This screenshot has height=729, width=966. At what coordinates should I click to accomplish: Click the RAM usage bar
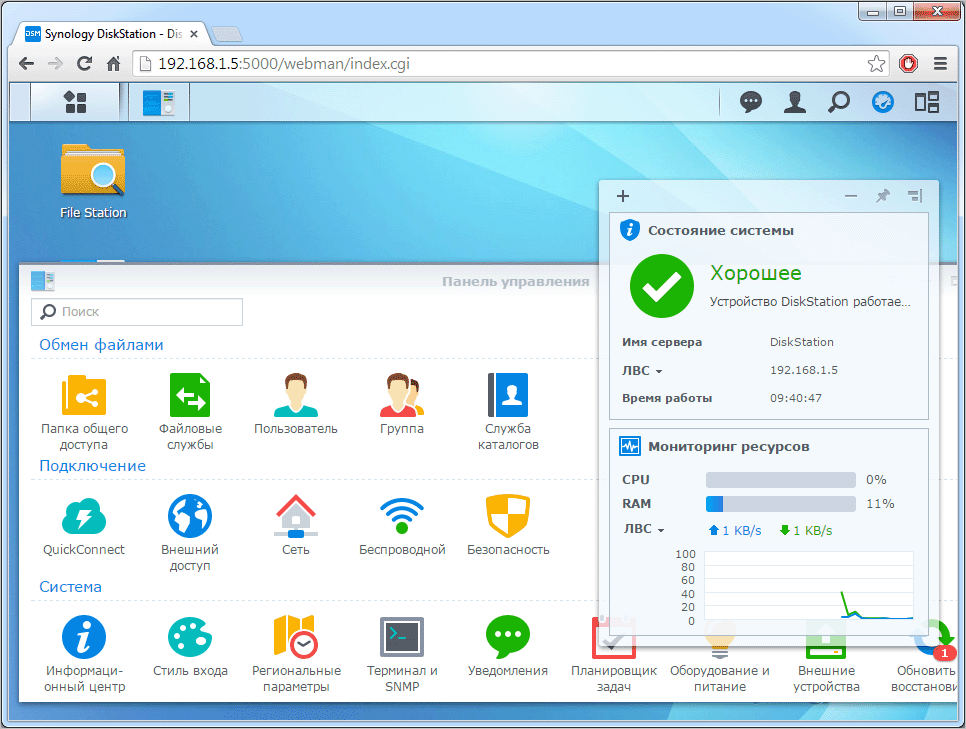781,504
